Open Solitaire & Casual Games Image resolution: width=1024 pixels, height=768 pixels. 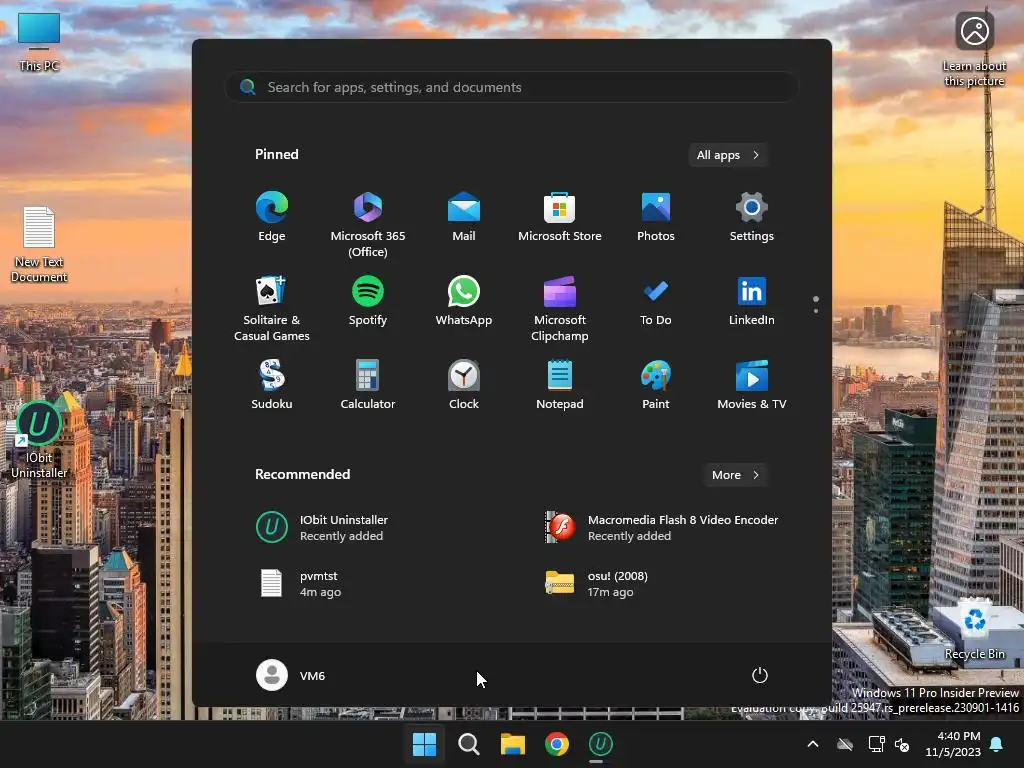pyautogui.click(x=272, y=308)
